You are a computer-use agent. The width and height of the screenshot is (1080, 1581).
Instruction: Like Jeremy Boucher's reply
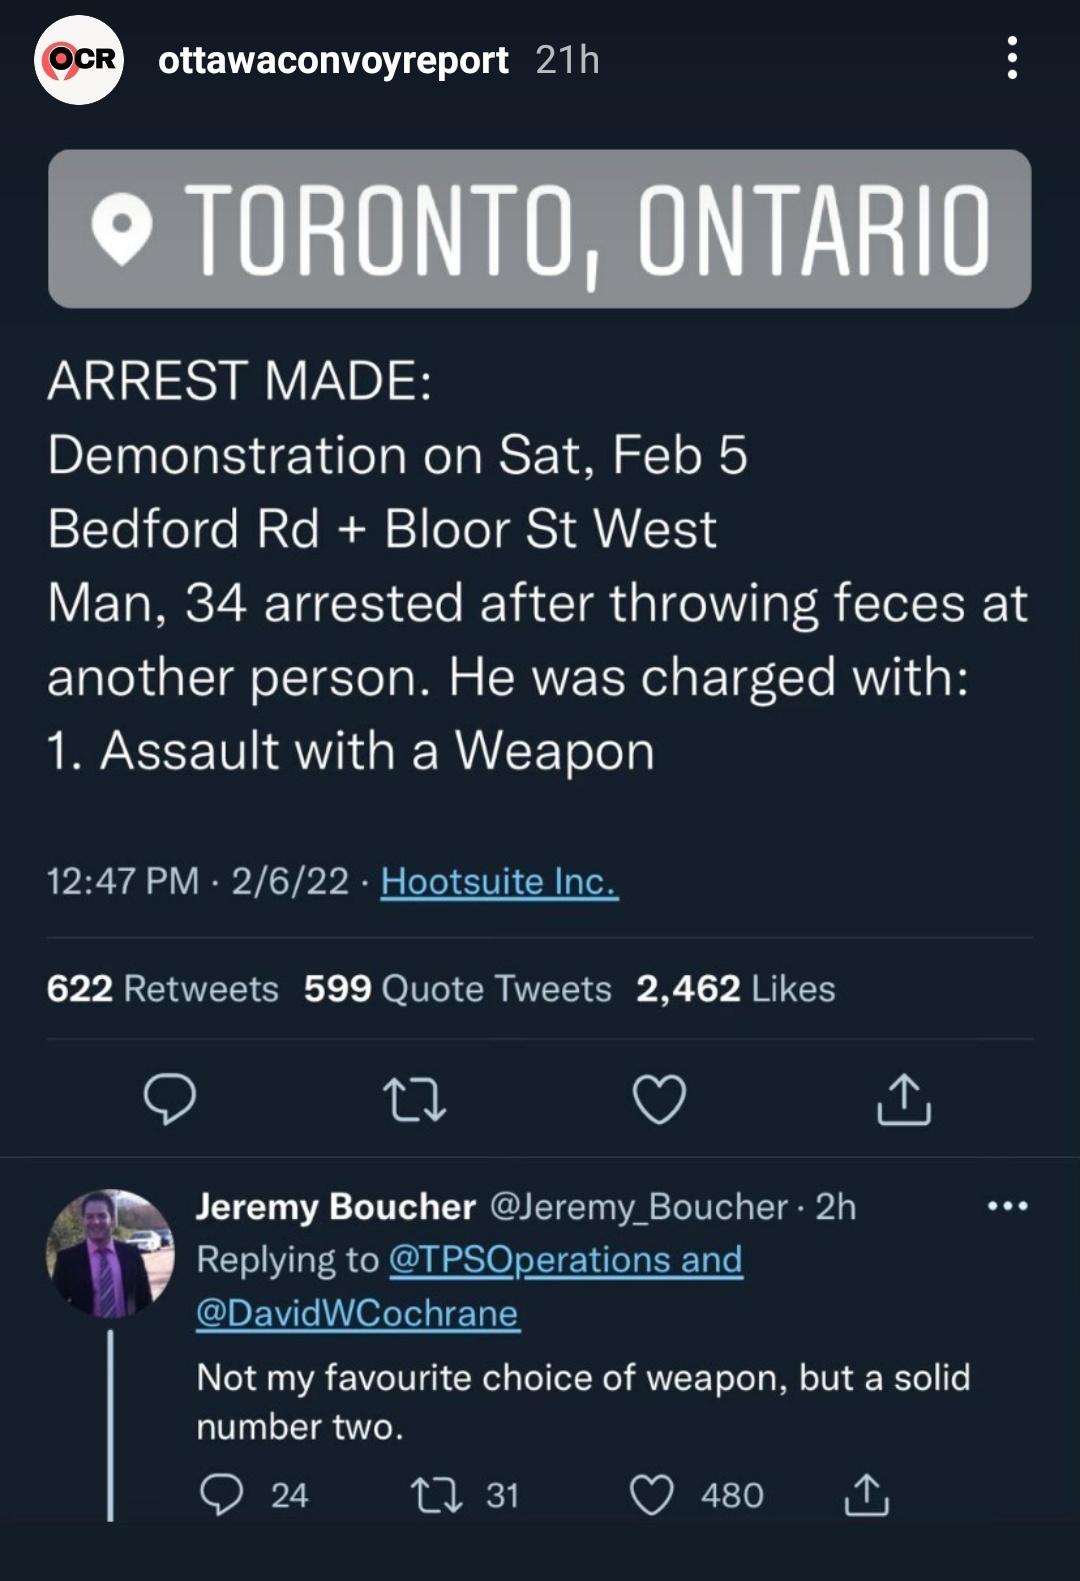coord(652,1495)
